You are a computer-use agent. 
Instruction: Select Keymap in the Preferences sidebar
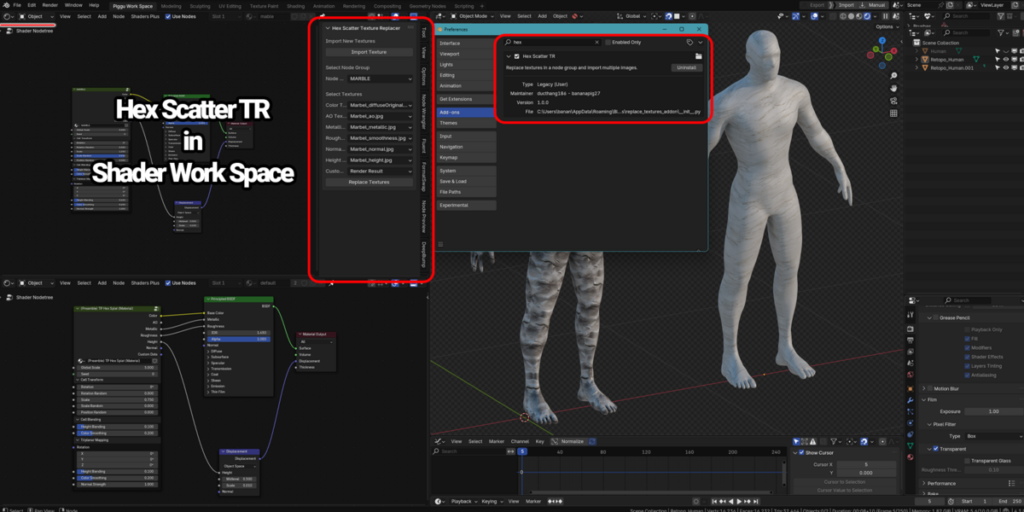tap(466, 157)
